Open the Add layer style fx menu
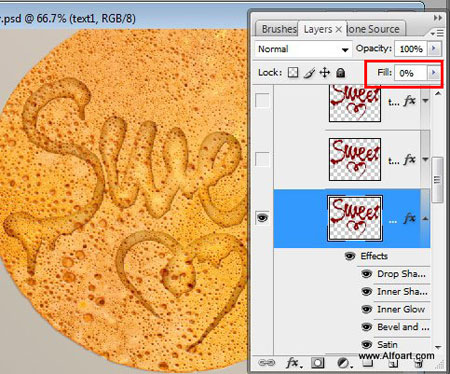 click(x=293, y=363)
